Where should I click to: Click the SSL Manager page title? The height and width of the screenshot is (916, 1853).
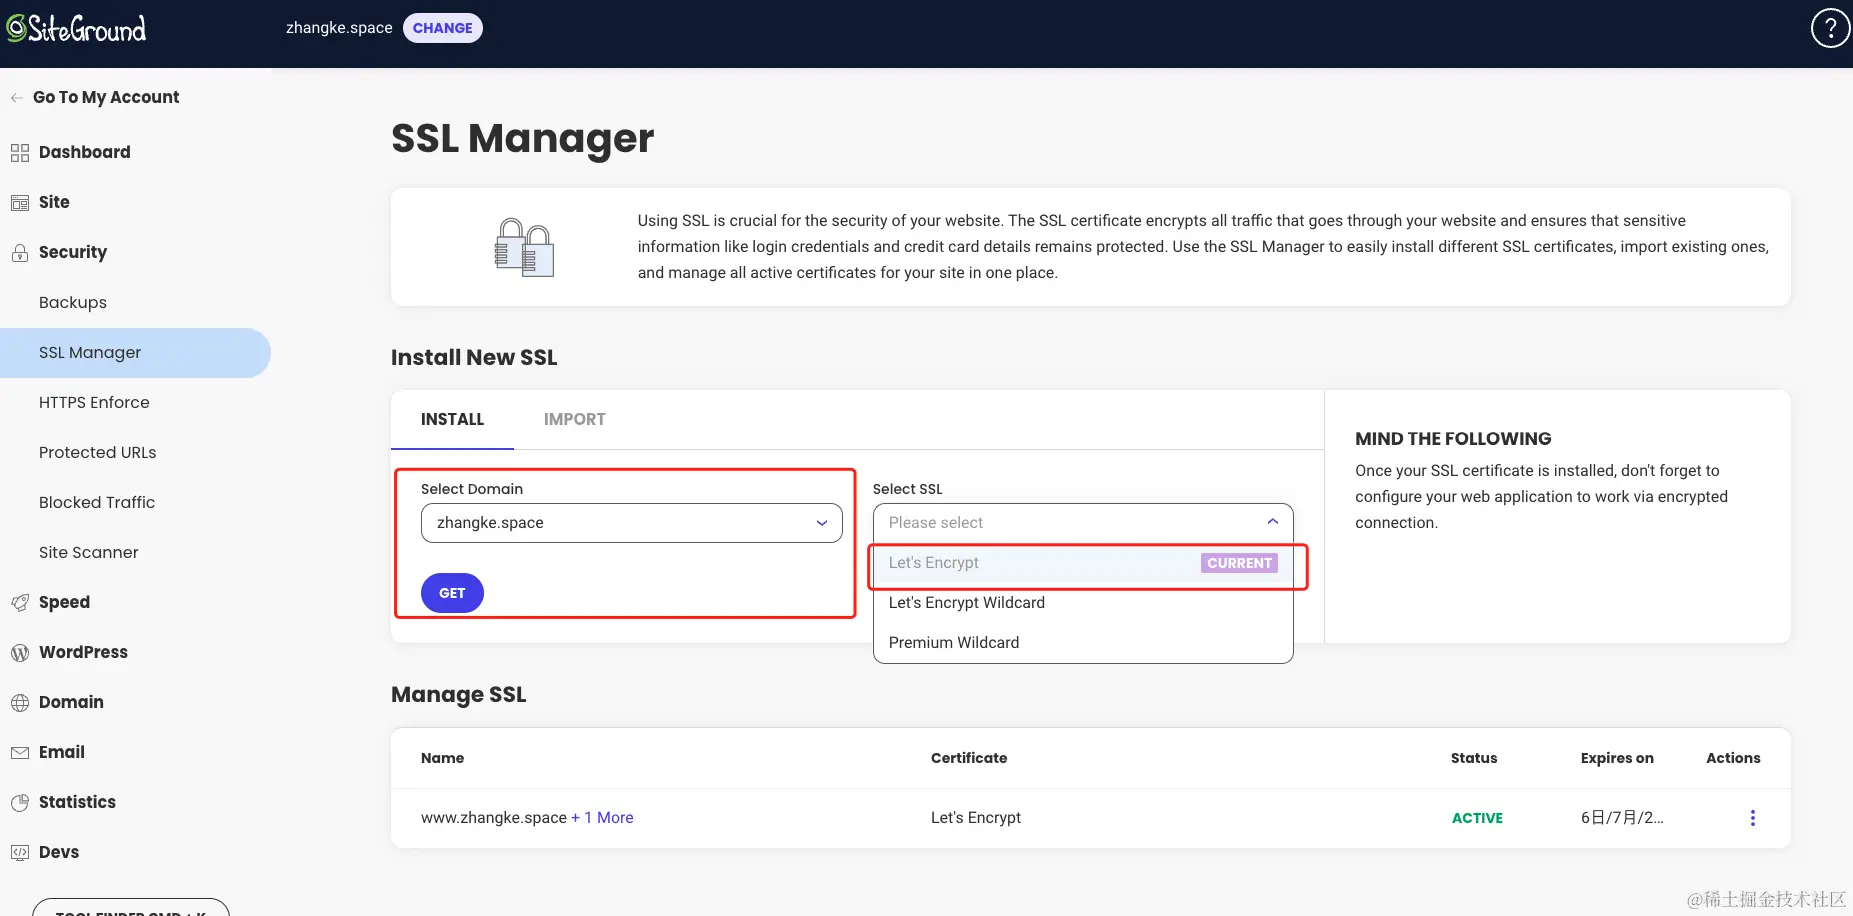click(522, 138)
